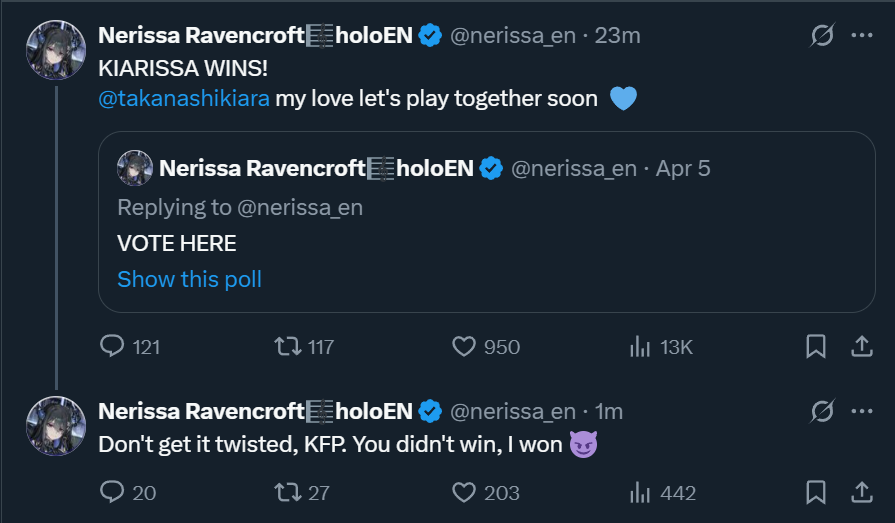Open more options on second tweet

(861, 411)
